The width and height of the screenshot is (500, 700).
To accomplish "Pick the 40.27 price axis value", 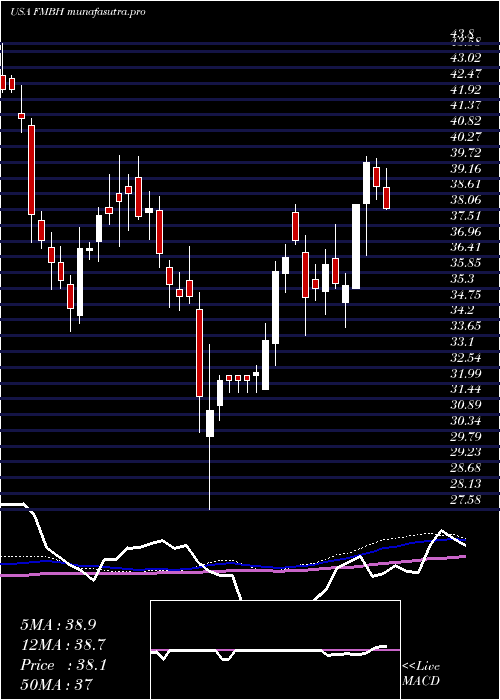I will click(464, 137).
